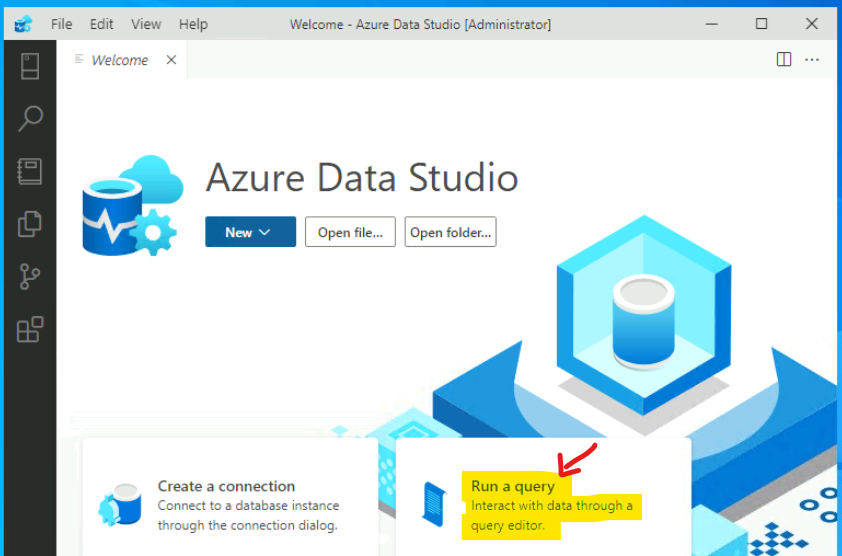
Task: Click the text 'Connect to a database instance'
Action: click(x=248, y=506)
